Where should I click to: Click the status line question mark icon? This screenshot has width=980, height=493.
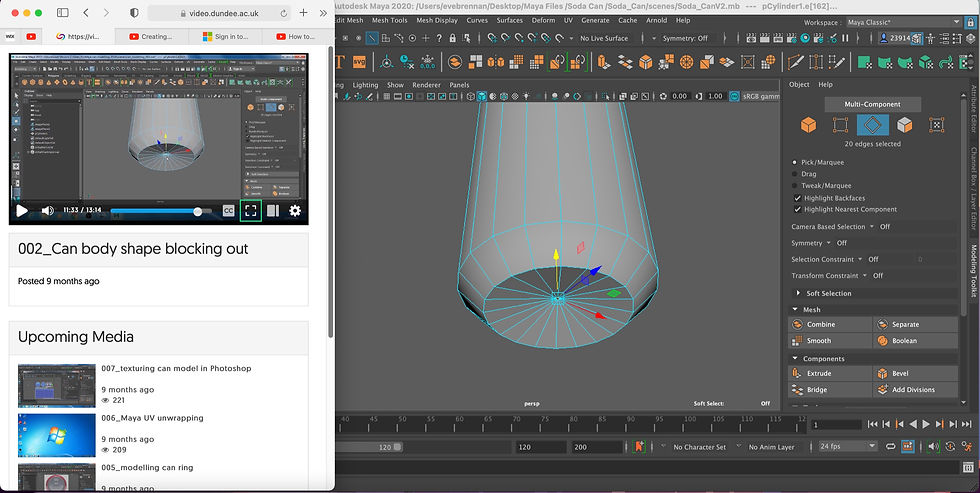tap(439, 38)
